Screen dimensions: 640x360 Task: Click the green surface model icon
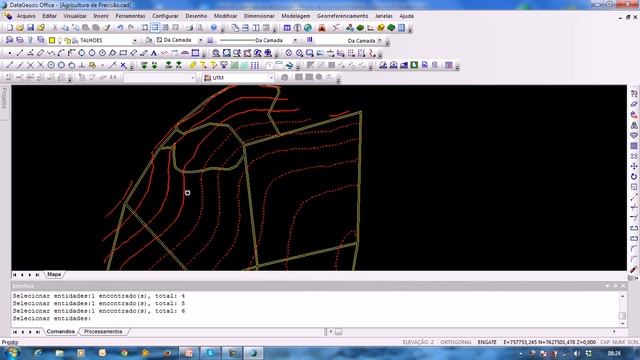[360, 28]
